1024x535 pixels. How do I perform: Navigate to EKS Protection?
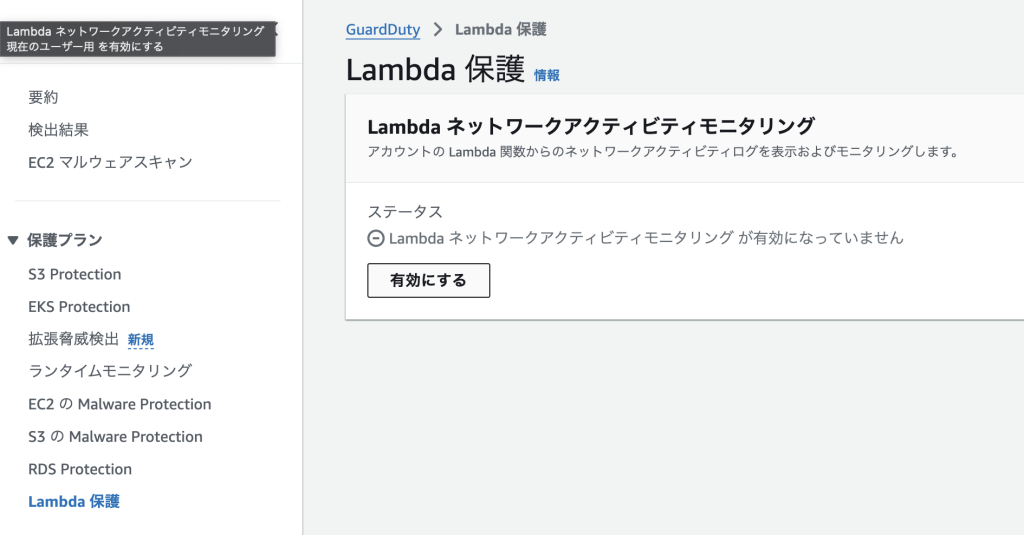coord(79,307)
